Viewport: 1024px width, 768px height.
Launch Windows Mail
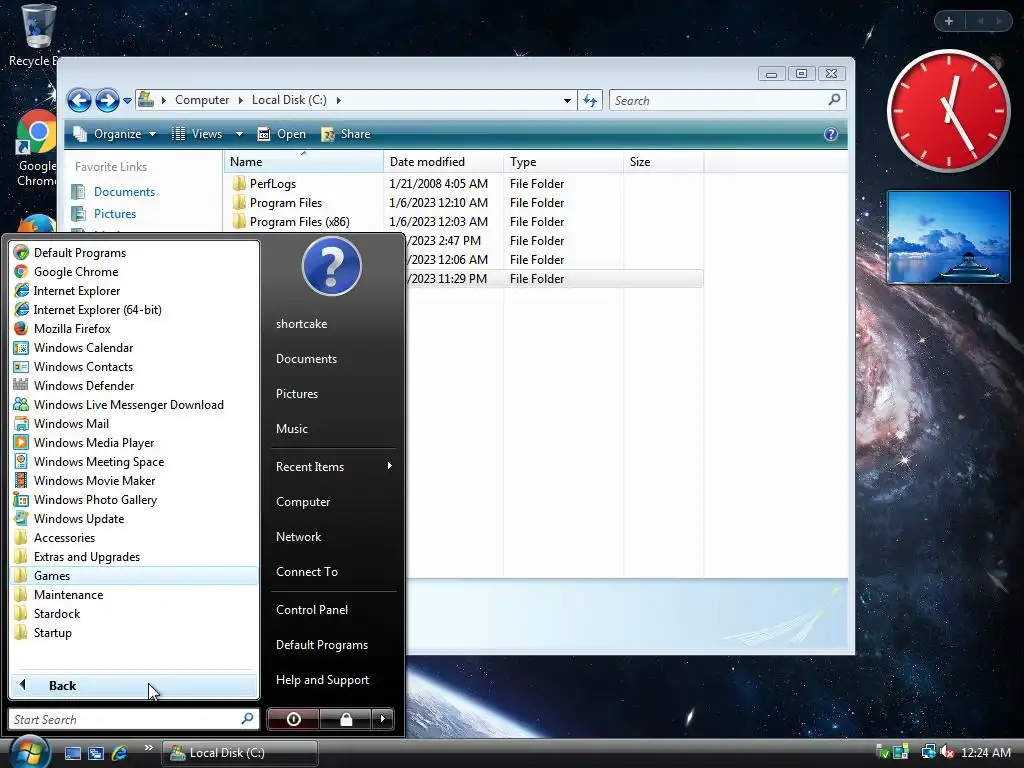pyautogui.click(x=135, y=423)
